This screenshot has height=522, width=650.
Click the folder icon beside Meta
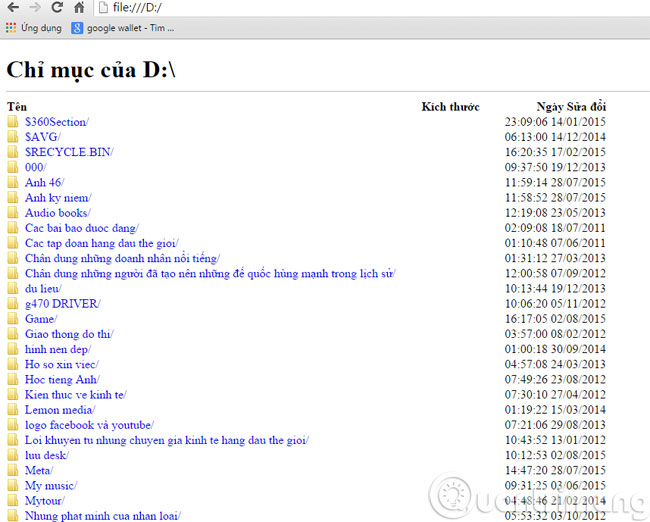(x=13, y=470)
